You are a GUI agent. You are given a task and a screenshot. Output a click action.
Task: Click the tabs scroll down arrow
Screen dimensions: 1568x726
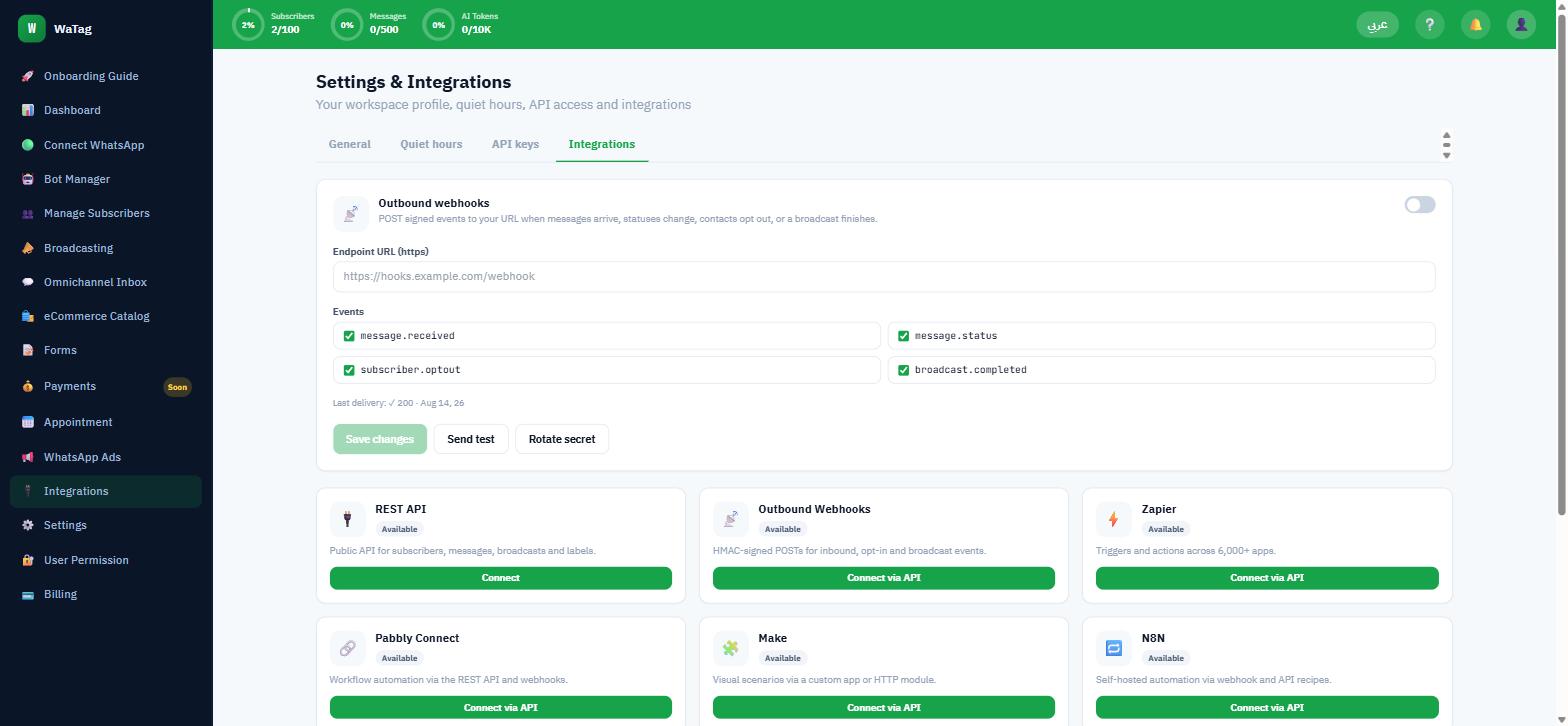click(1446, 156)
